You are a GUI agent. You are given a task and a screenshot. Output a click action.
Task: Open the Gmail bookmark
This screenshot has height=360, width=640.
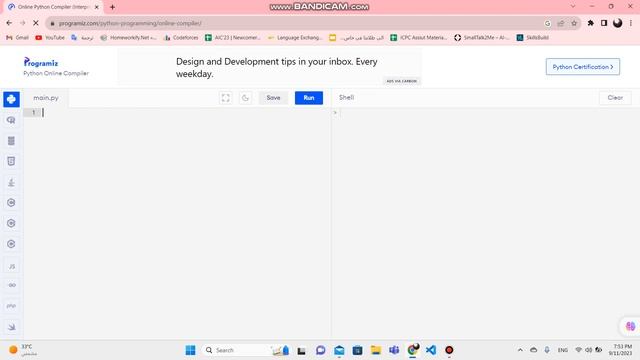[17, 38]
